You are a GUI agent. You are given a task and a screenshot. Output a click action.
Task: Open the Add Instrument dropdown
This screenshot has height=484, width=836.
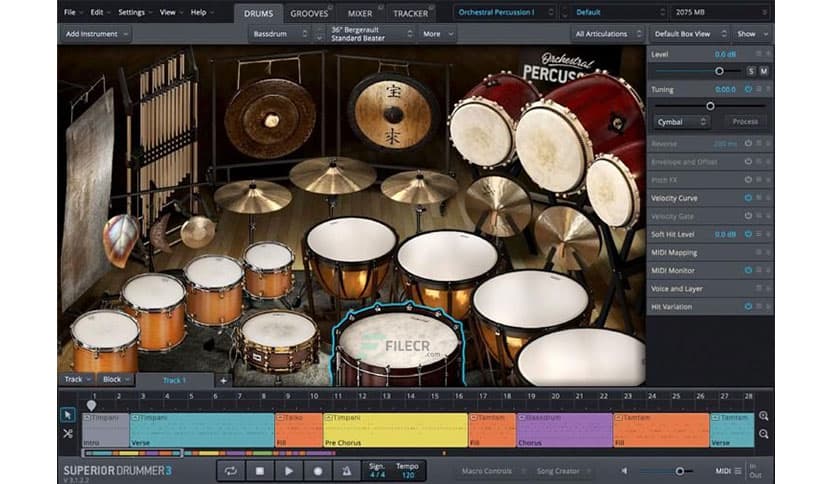tap(97, 34)
